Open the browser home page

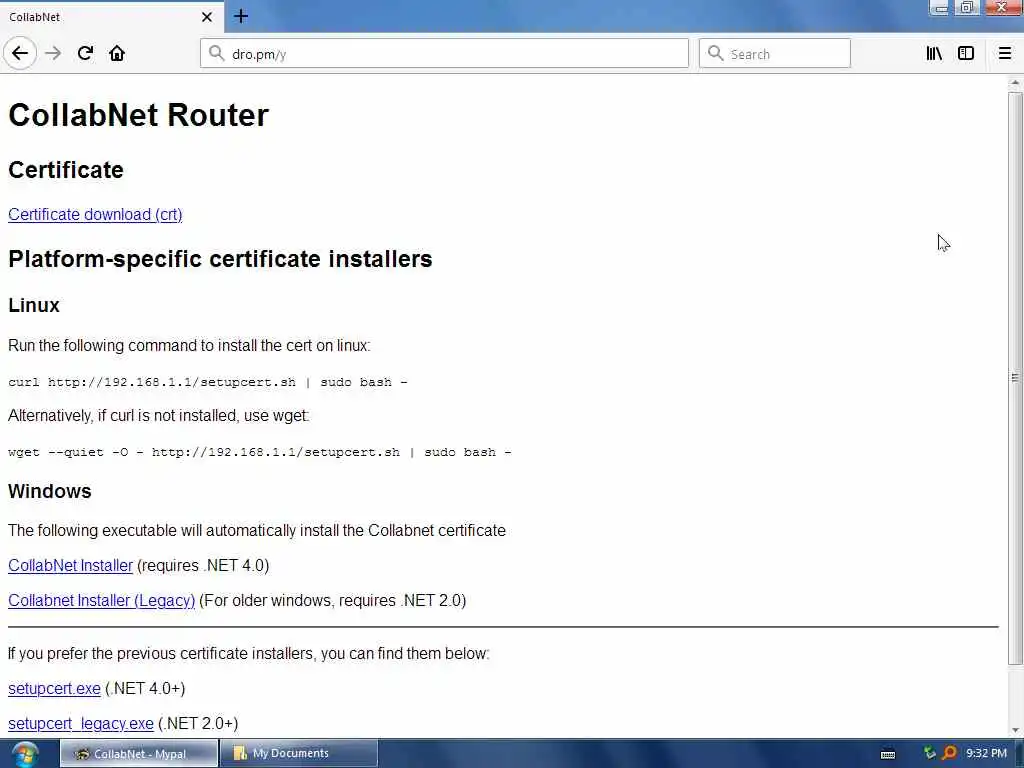[x=117, y=53]
